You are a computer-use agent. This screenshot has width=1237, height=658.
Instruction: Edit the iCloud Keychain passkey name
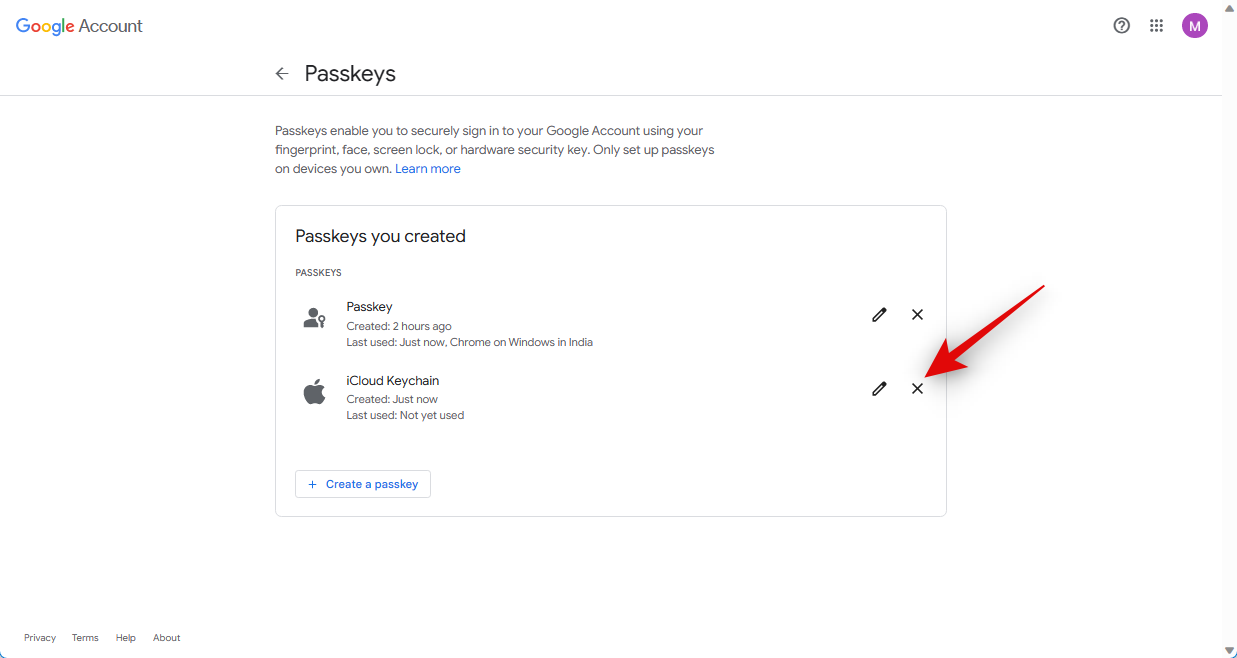[x=879, y=389]
